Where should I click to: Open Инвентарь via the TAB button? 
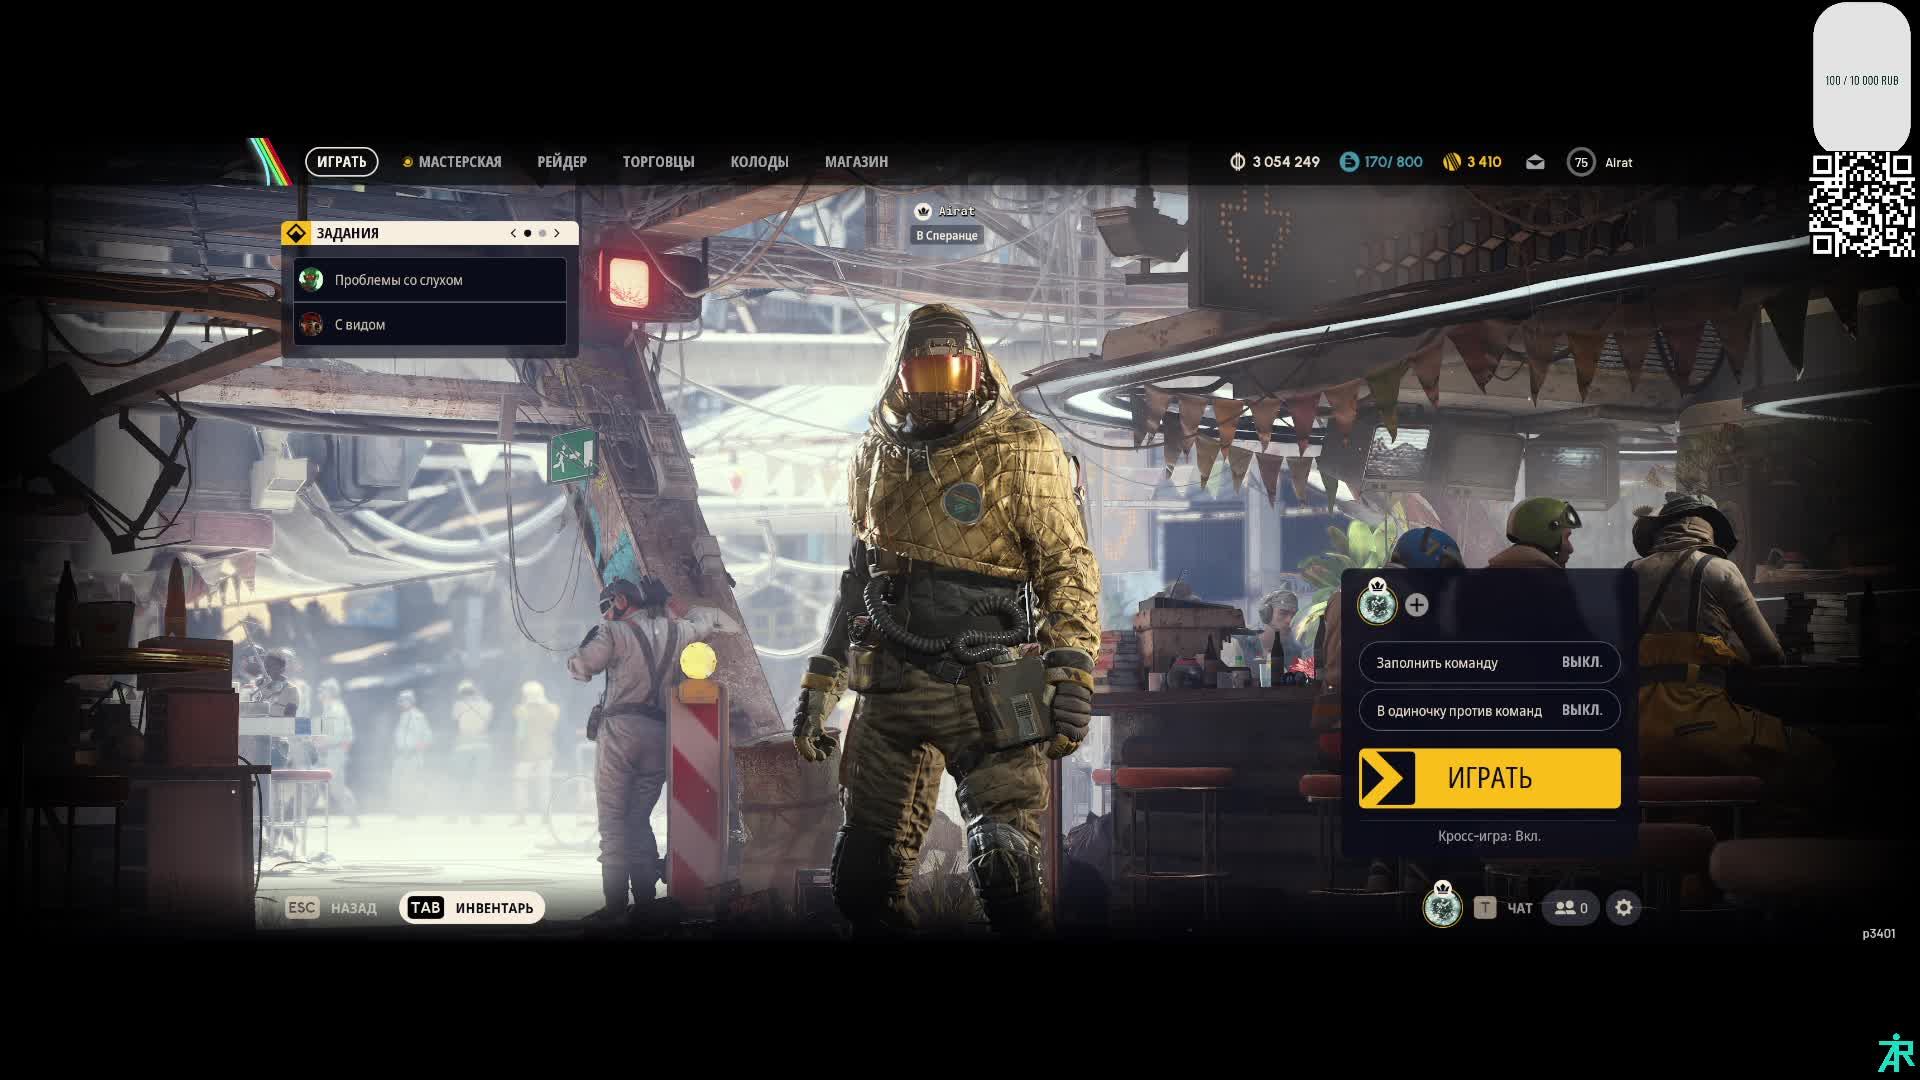(x=472, y=908)
